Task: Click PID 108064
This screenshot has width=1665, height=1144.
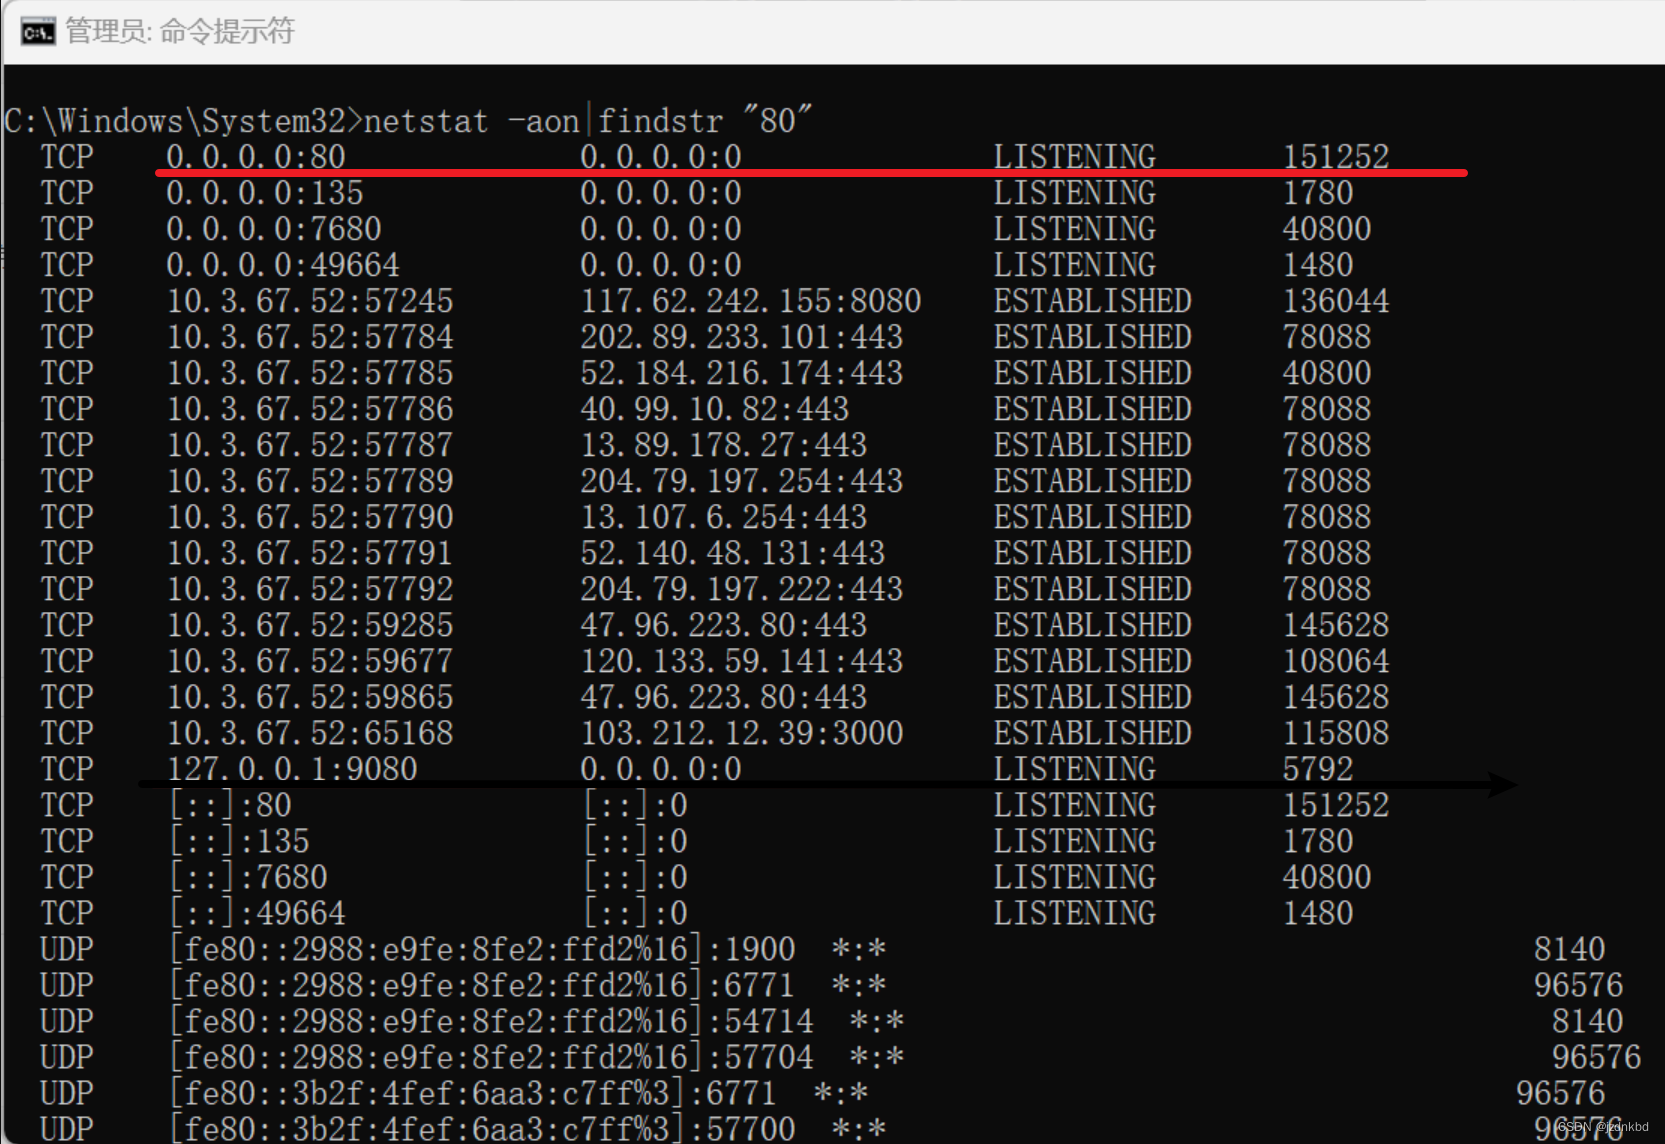Action: (1336, 661)
